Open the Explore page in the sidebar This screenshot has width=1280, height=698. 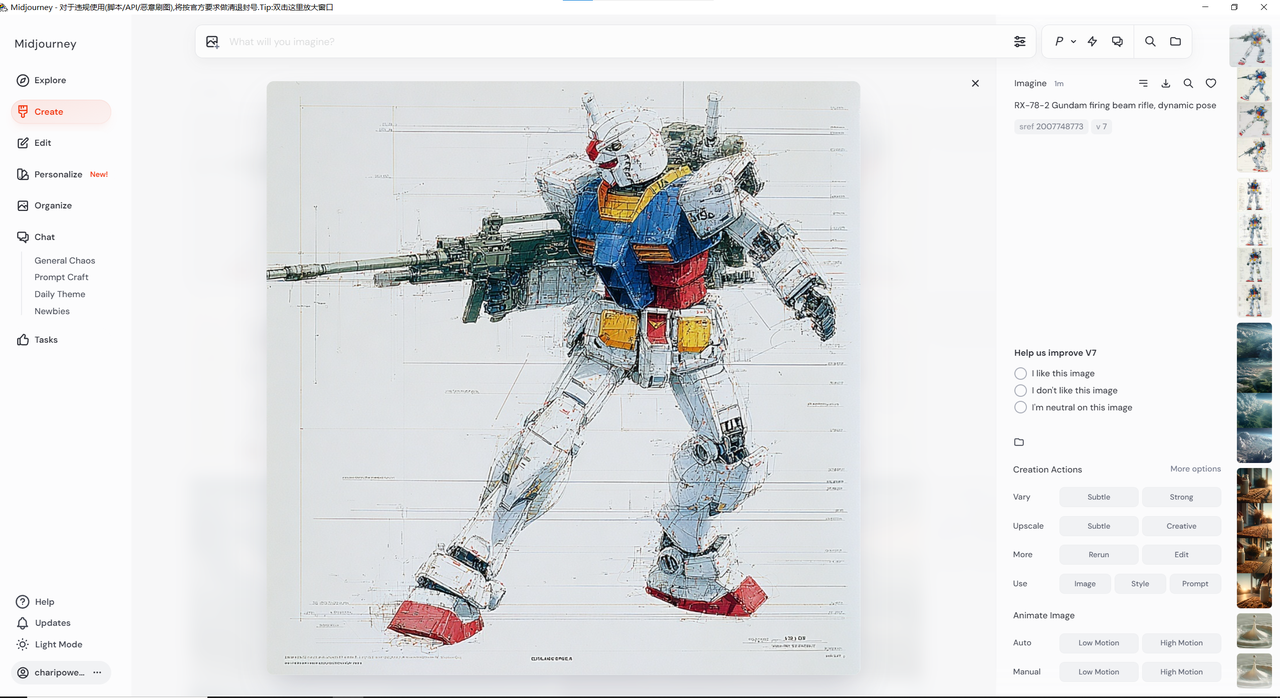[x=41, y=80]
